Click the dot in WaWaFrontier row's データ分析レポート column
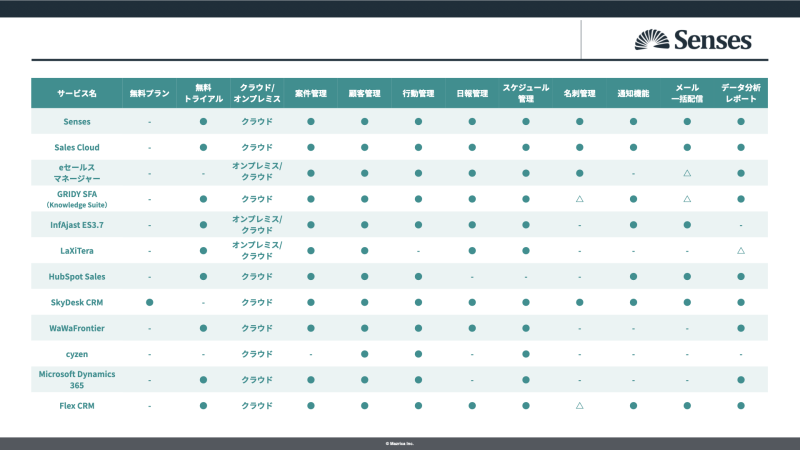 741,328
